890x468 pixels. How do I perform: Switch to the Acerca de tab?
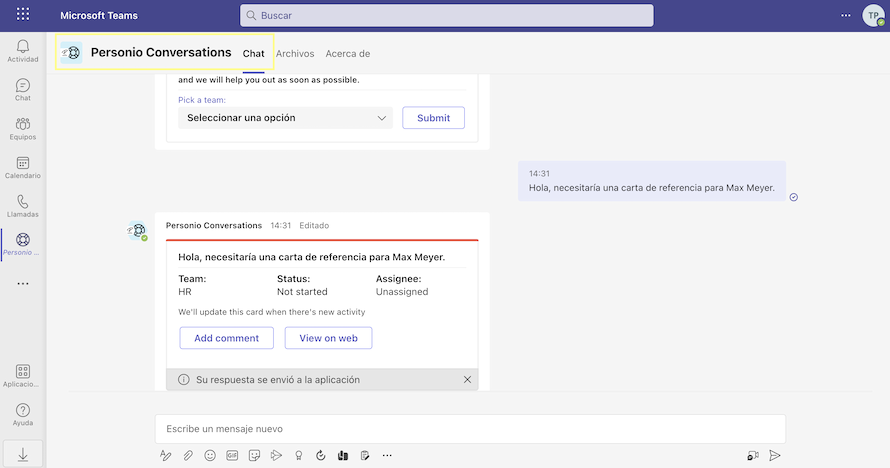click(x=348, y=53)
